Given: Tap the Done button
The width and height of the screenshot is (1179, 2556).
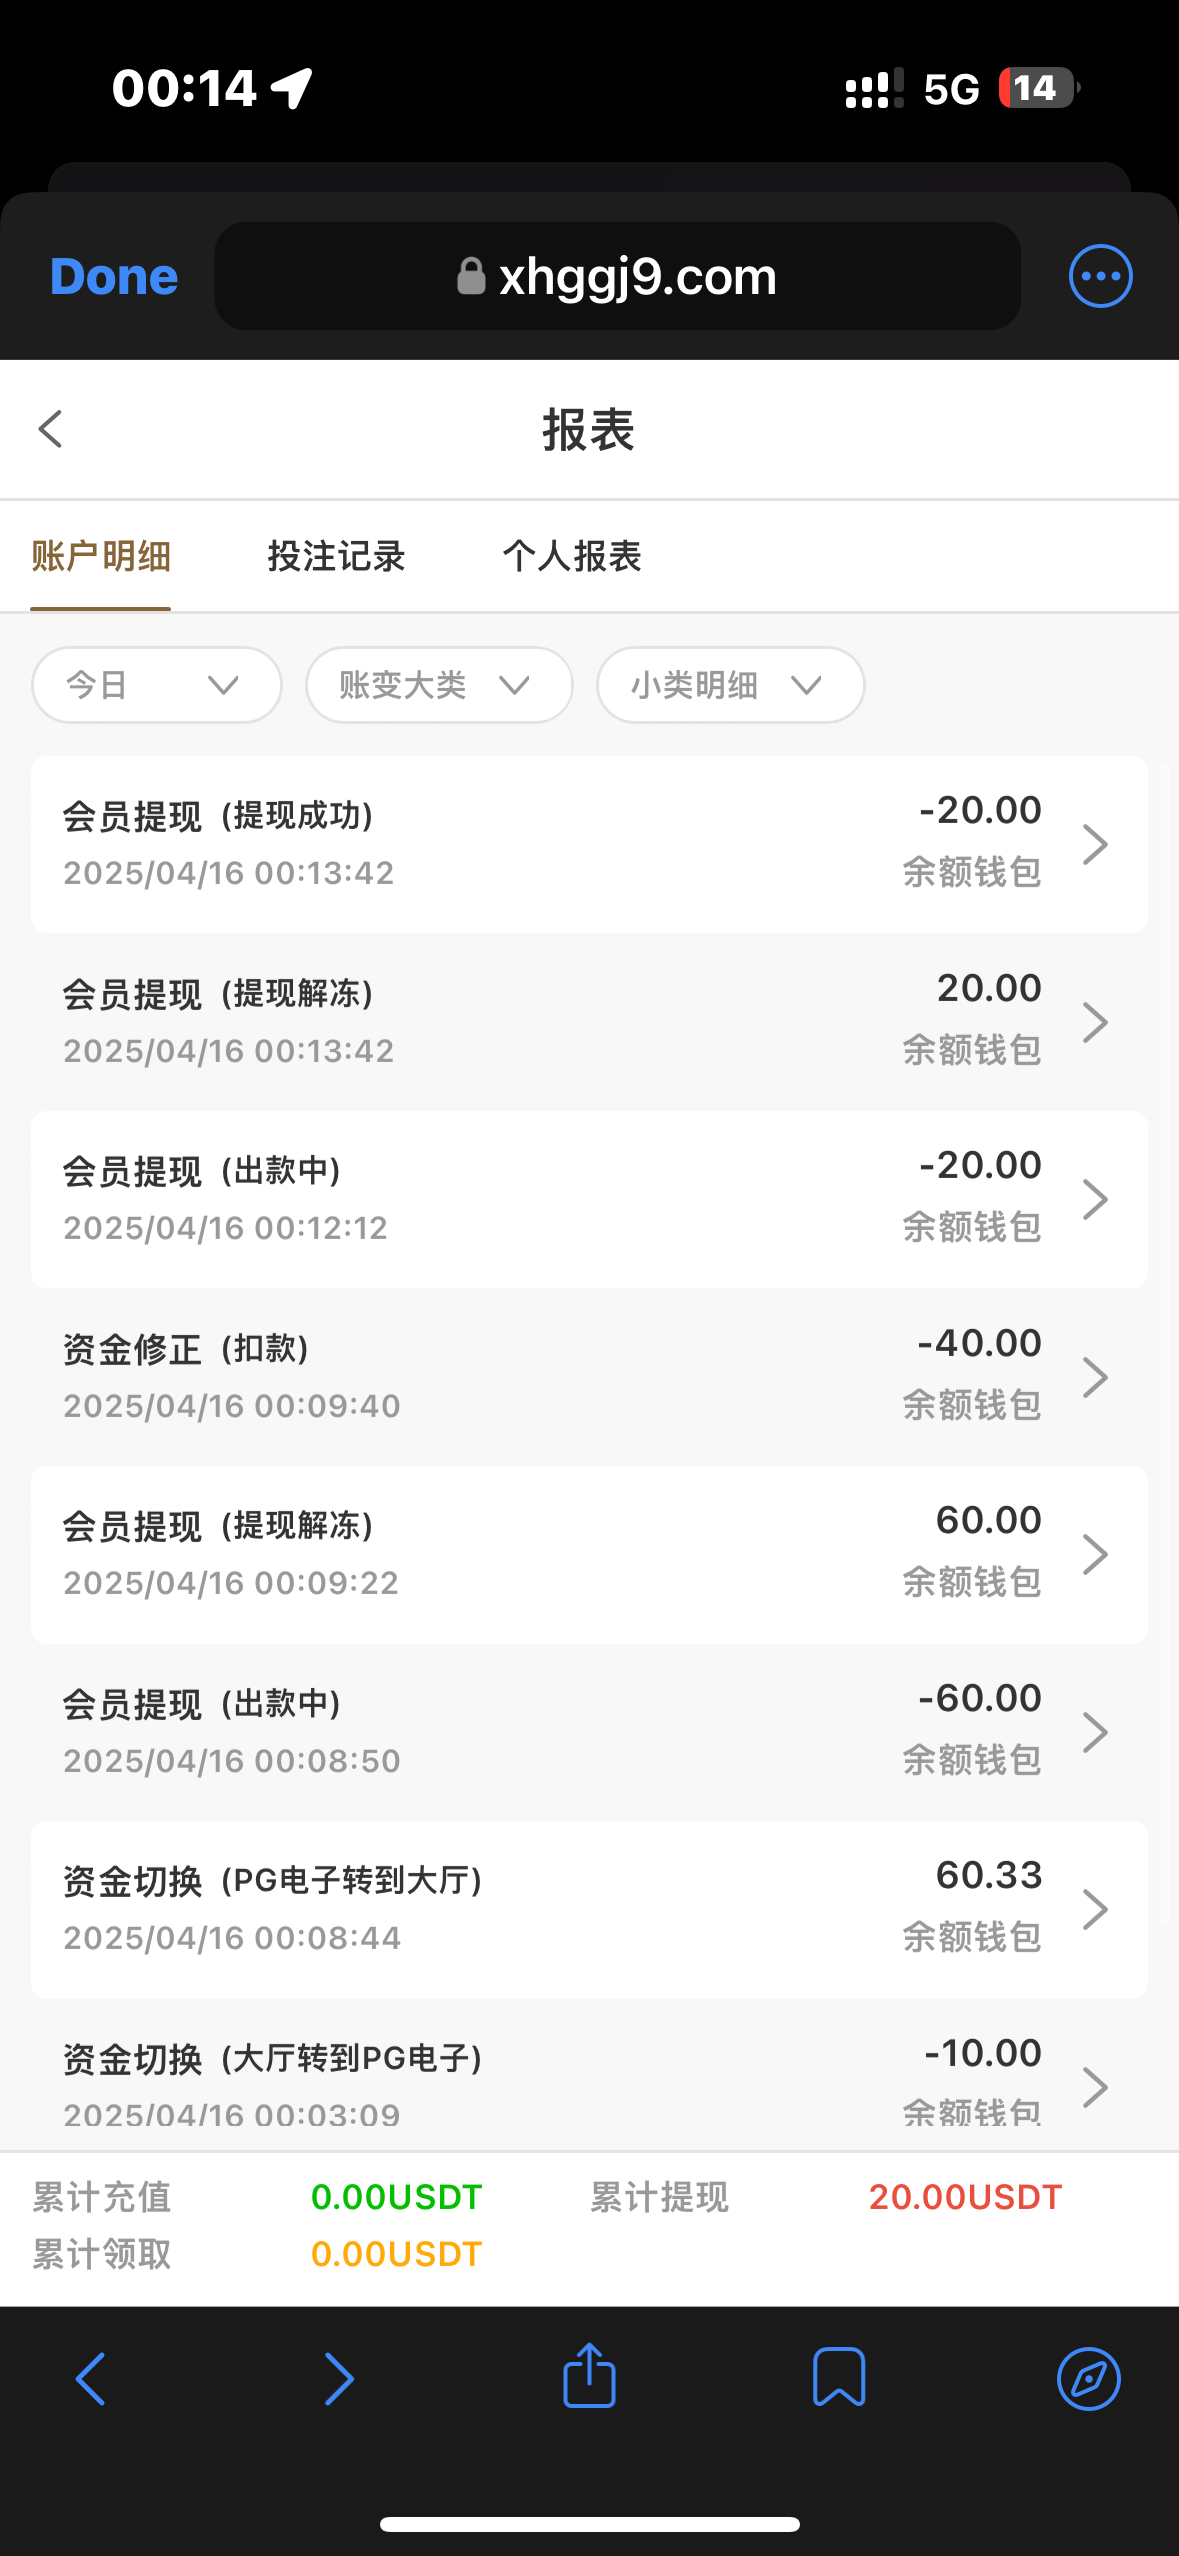Looking at the screenshot, I should tap(114, 276).
